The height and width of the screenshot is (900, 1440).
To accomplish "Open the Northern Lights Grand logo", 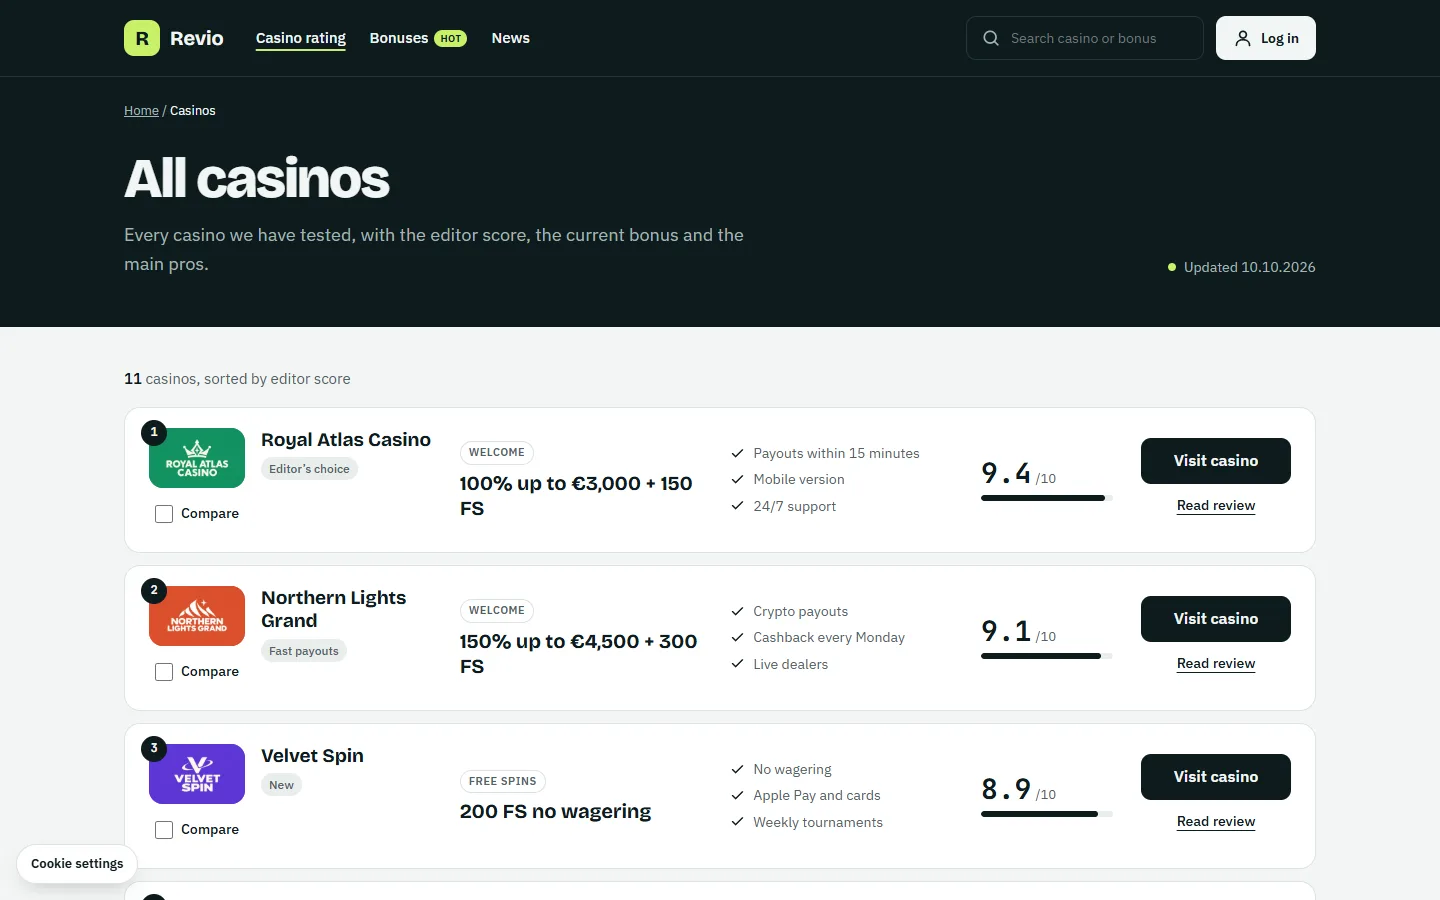I will coord(197,616).
